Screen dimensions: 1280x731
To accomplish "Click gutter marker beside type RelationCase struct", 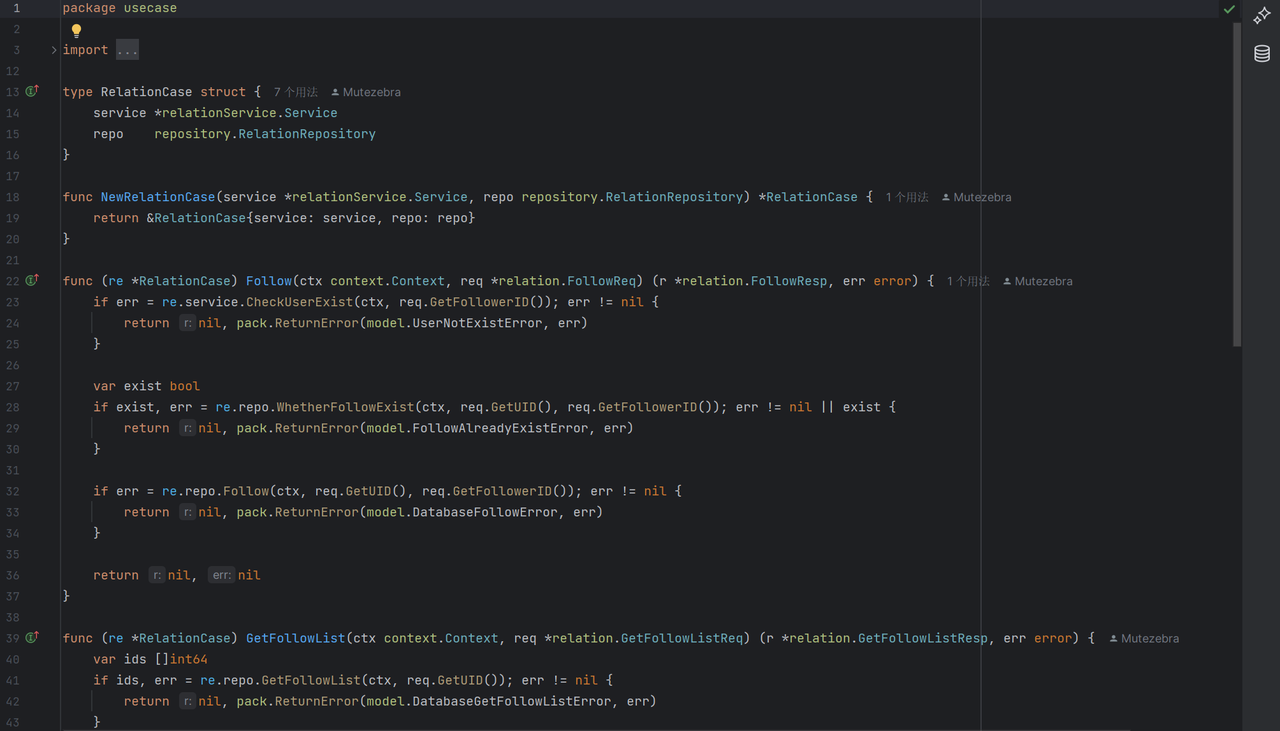I will click(32, 91).
